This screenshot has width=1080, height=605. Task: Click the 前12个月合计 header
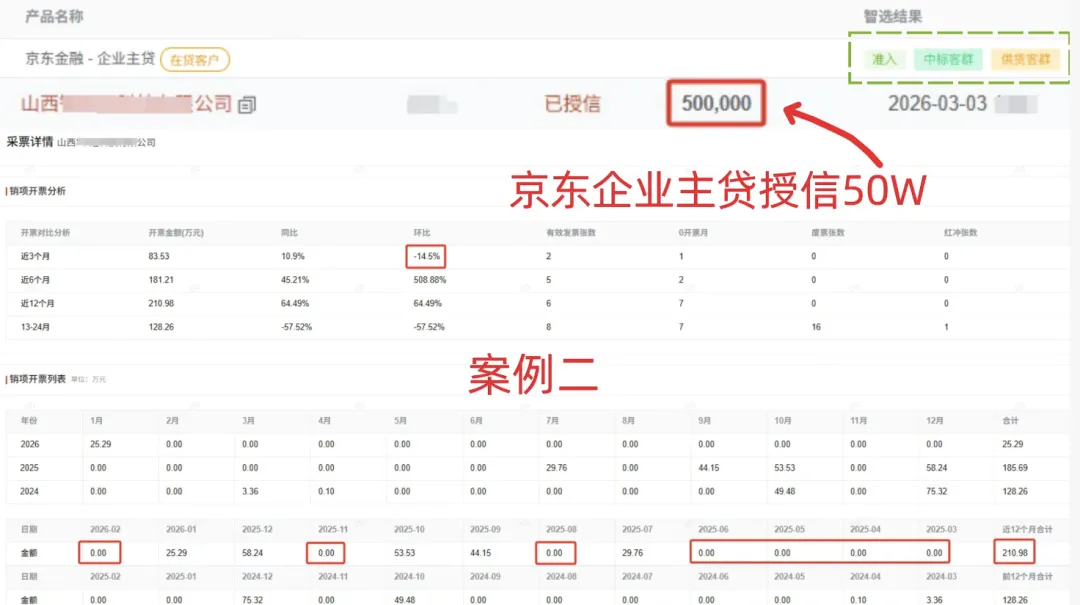tap(1027, 576)
